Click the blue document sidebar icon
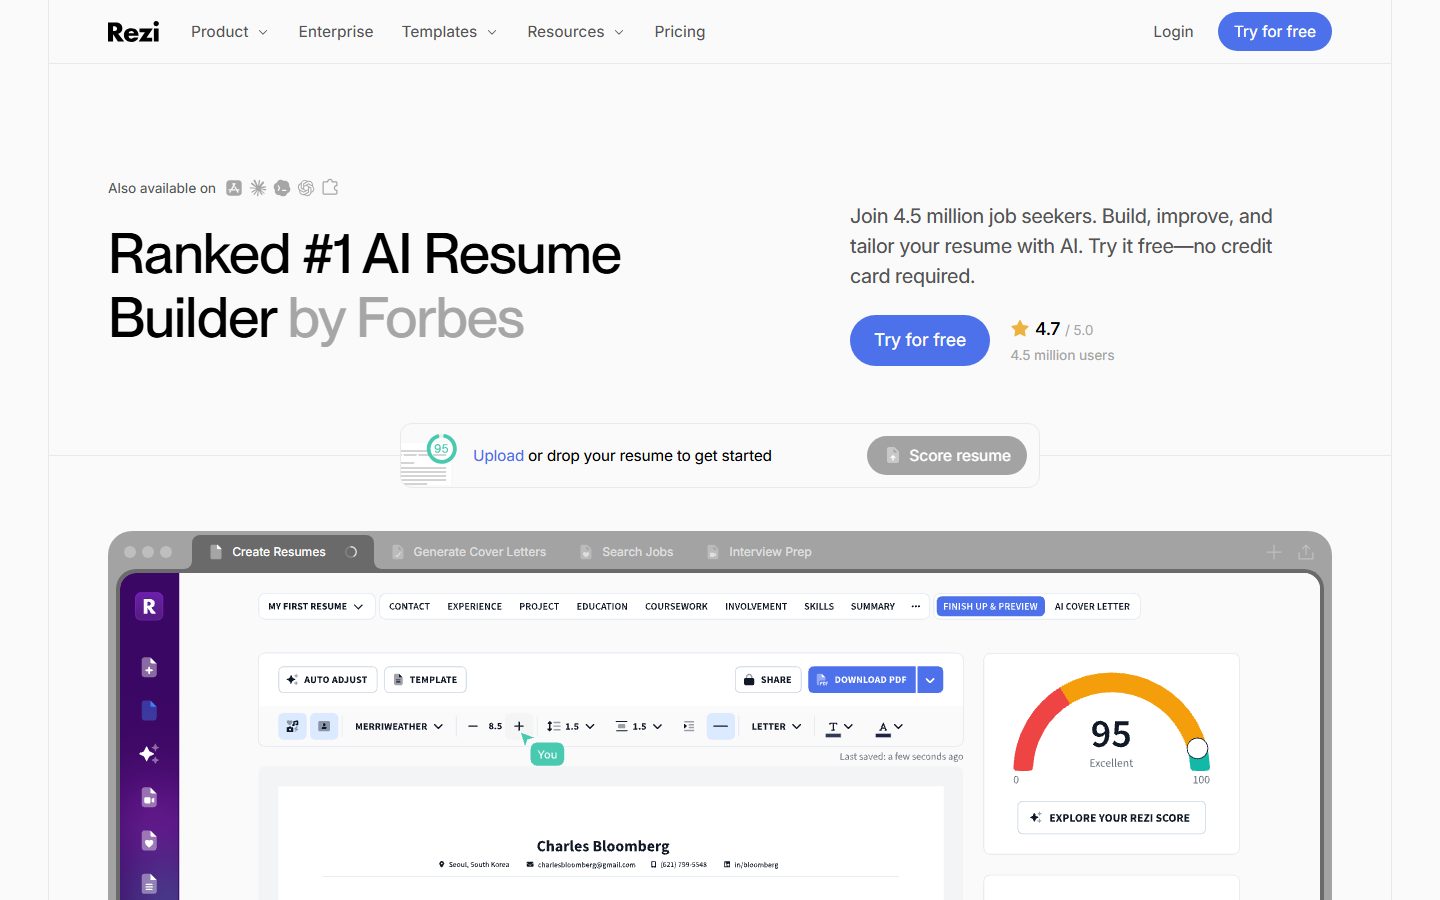1440x900 pixels. [149, 711]
